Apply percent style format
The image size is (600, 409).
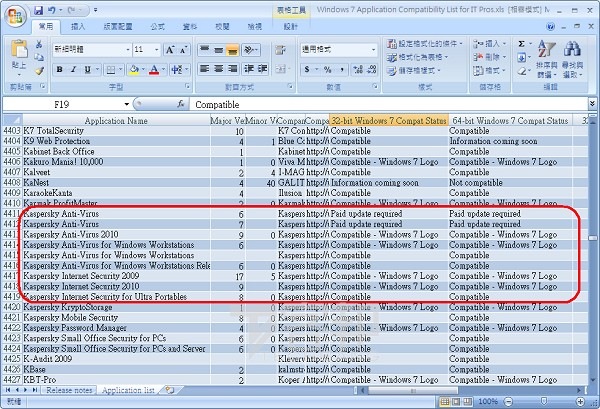(x=328, y=69)
